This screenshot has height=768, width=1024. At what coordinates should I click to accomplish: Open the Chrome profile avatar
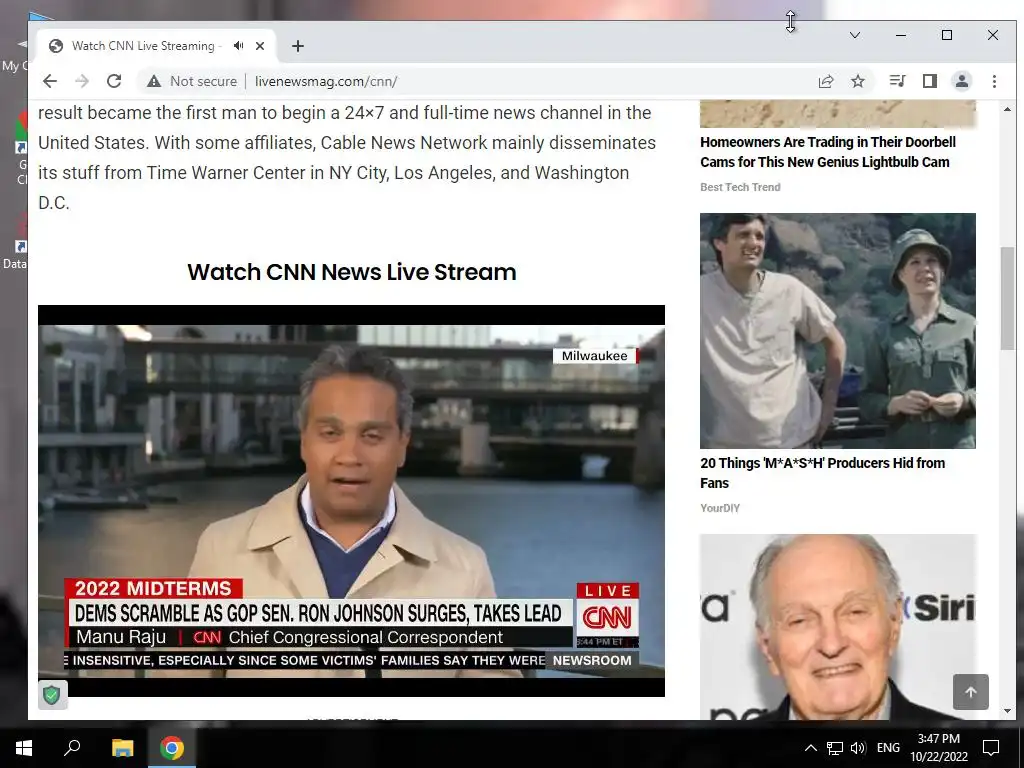pos(962,81)
